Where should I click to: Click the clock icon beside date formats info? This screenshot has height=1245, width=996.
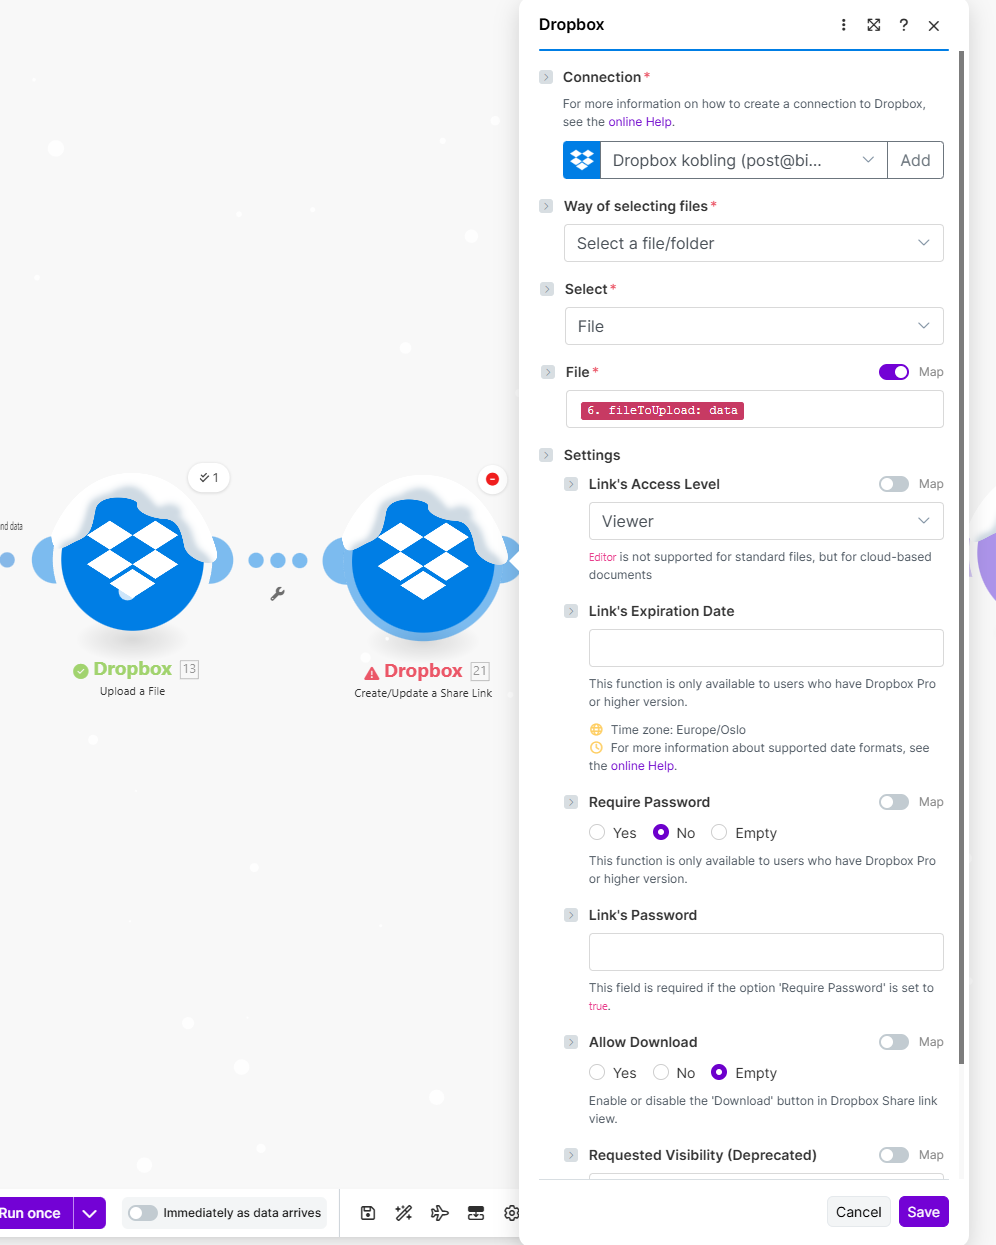(596, 748)
